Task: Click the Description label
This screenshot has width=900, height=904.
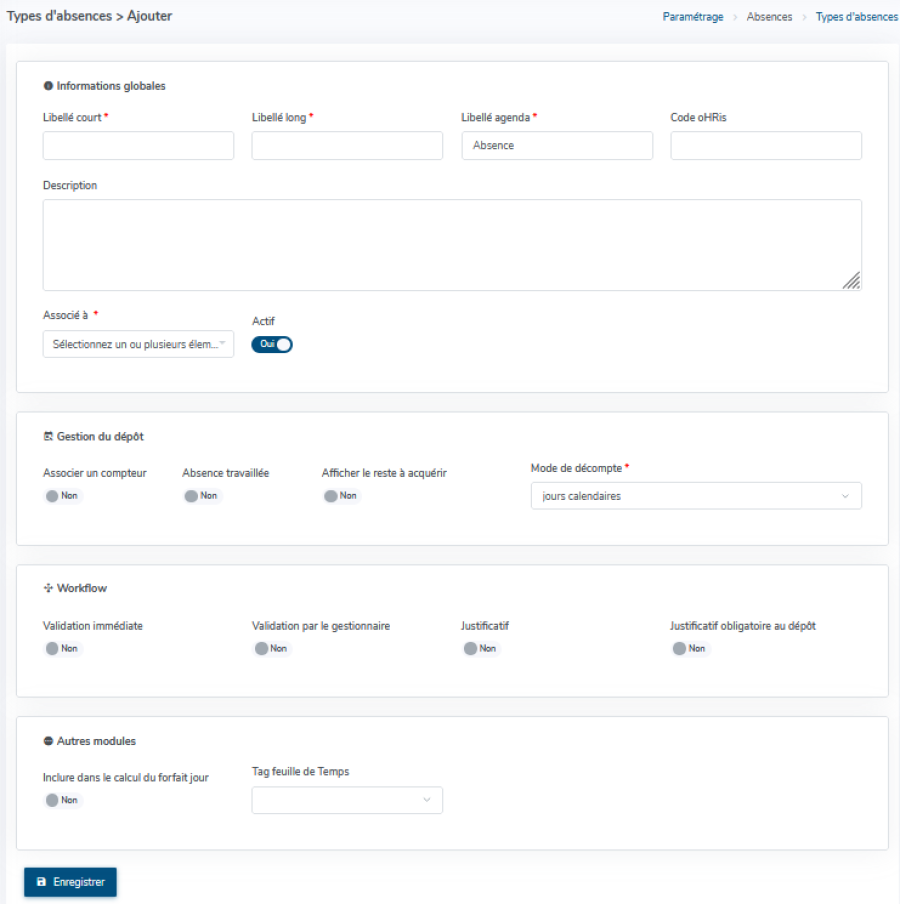Action: tap(70, 186)
